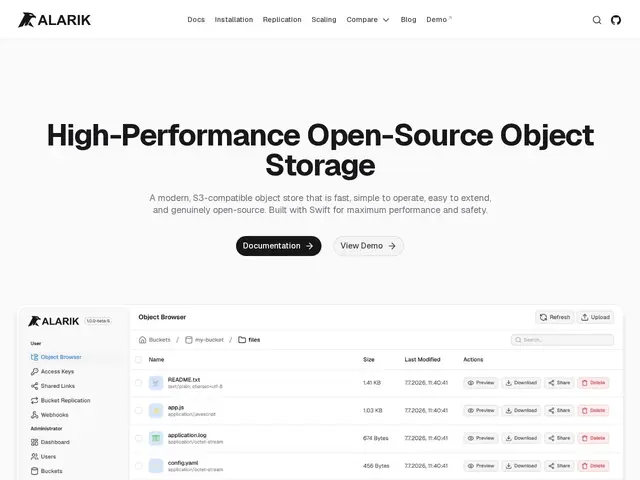Click the Bucket Replication arrows icon
This screenshot has height=480, width=640.
35,400
